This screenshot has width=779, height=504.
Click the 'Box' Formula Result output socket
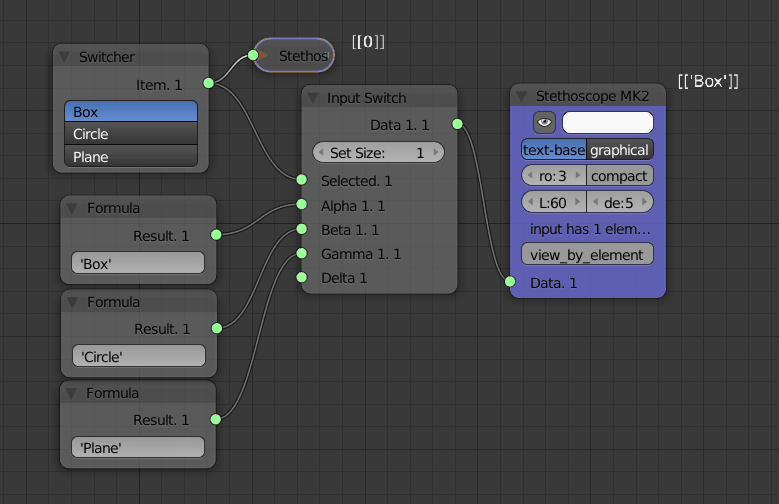(216, 235)
